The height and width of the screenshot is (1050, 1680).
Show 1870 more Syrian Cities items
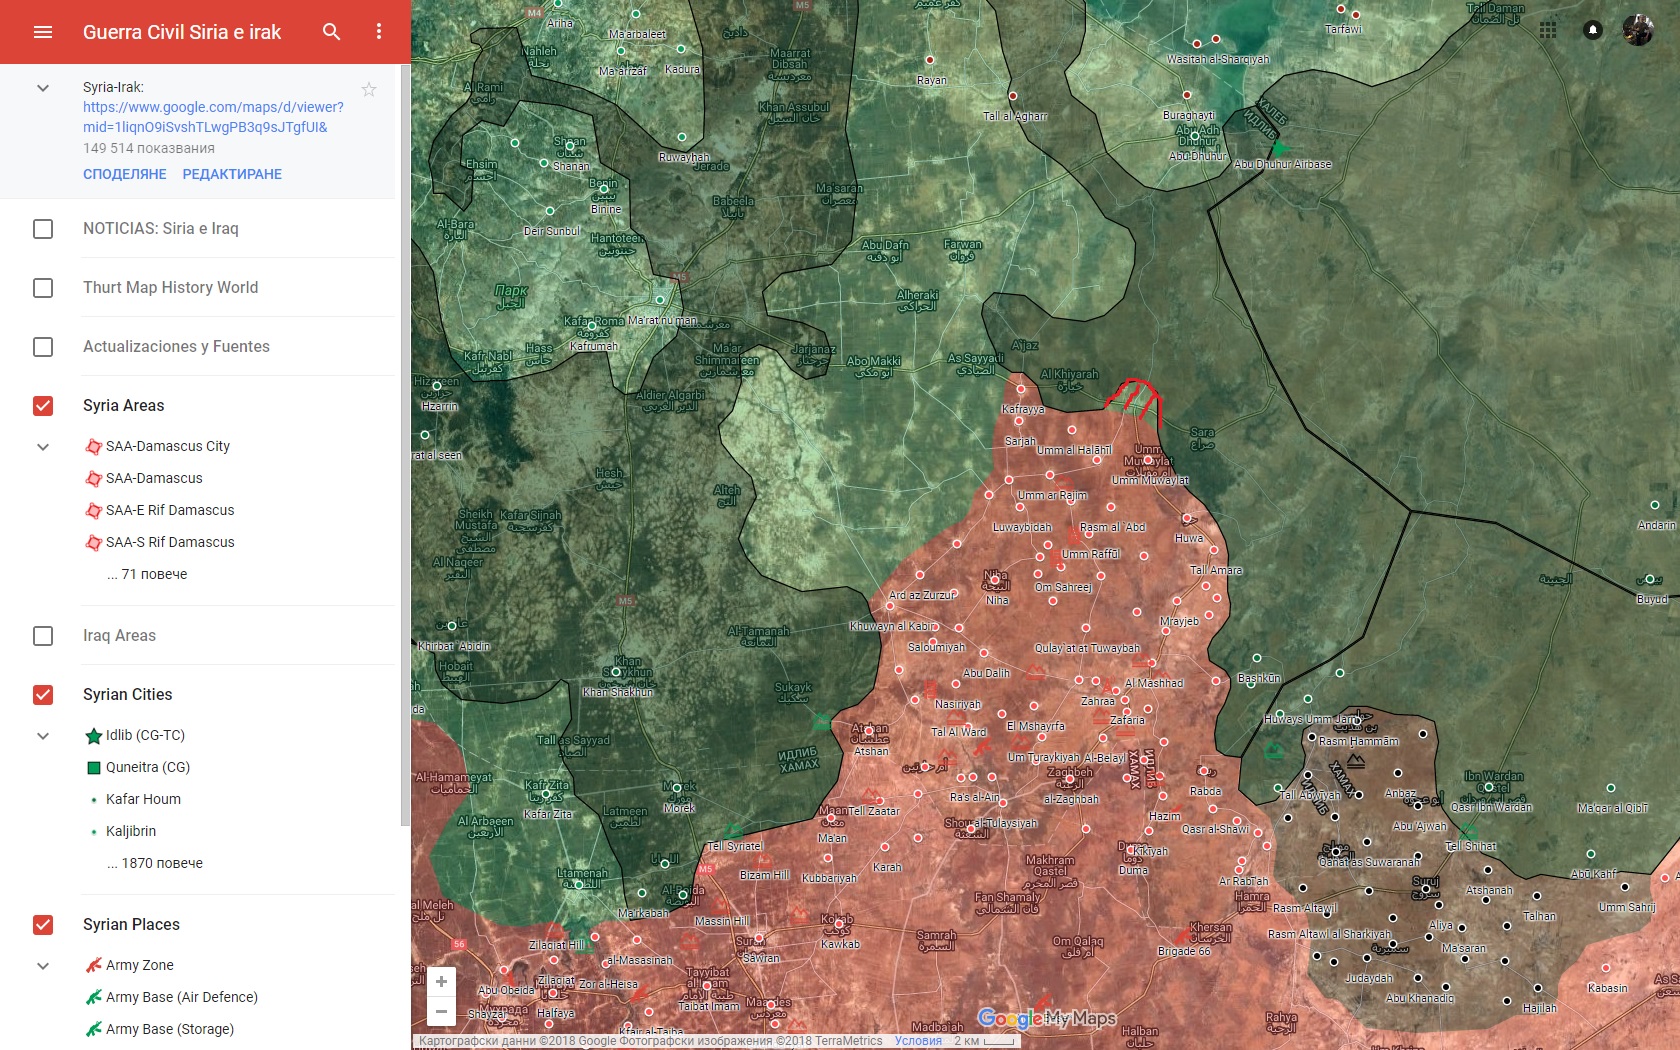coord(155,863)
